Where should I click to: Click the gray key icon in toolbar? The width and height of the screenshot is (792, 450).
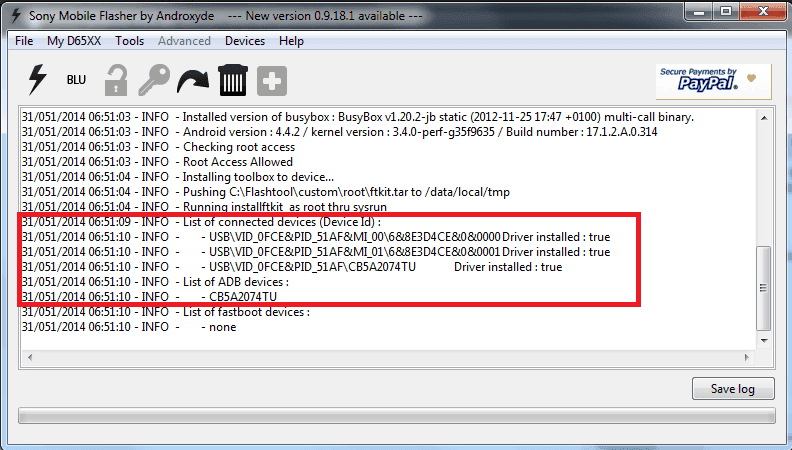pyautogui.click(x=154, y=80)
